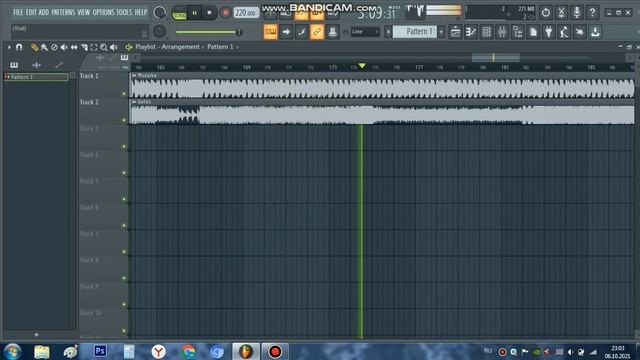
Task: Open the Browser panel from toolbar
Action: pos(518,32)
